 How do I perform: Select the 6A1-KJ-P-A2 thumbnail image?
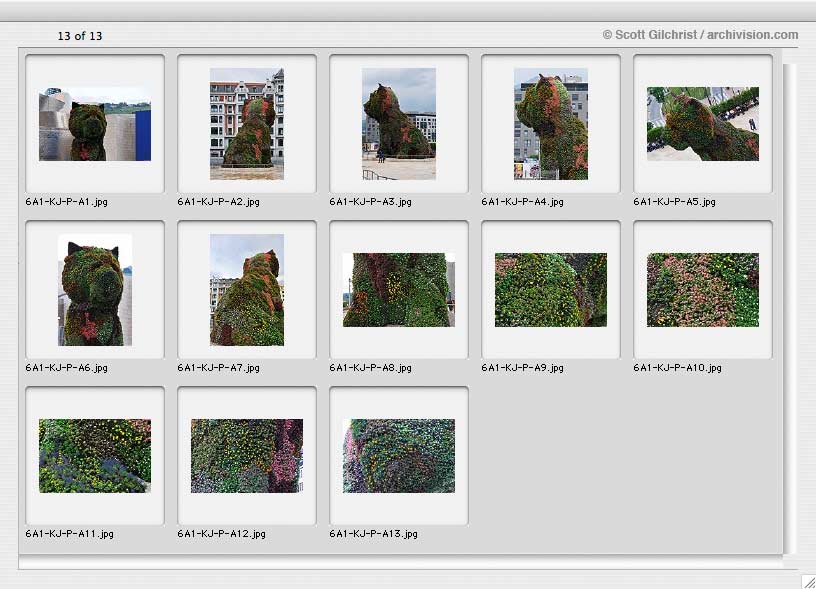pyautogui.click(x=247, y=124)
